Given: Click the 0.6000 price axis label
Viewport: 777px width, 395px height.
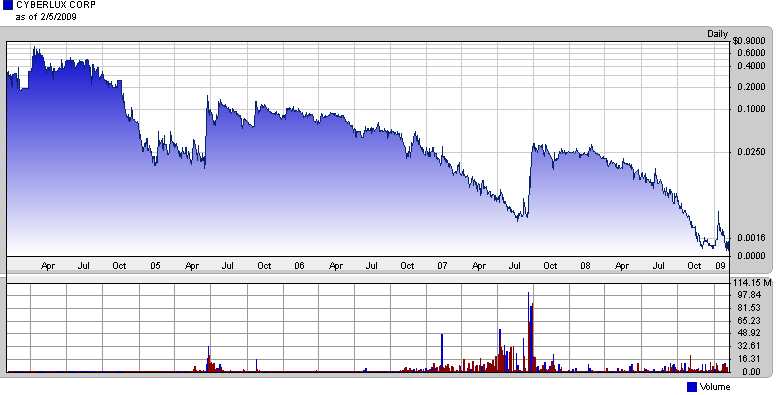Looking at the screenshot, I should (751, 53).
